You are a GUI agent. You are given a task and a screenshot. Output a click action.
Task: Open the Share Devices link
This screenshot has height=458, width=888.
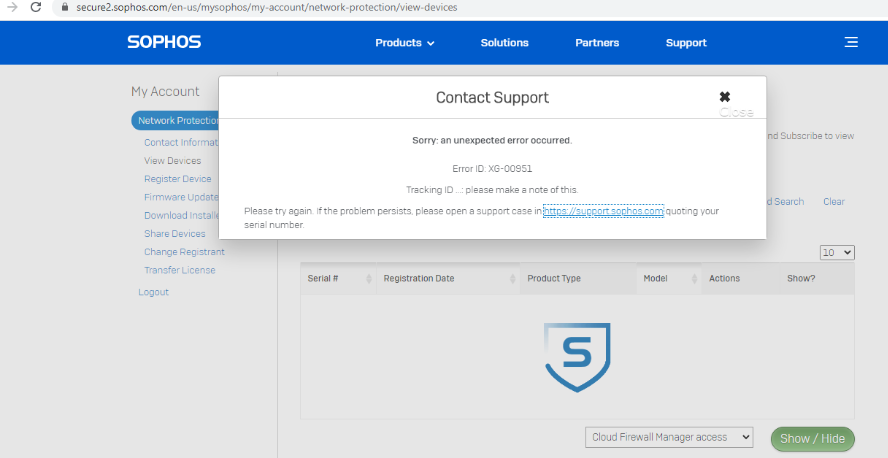174,233
